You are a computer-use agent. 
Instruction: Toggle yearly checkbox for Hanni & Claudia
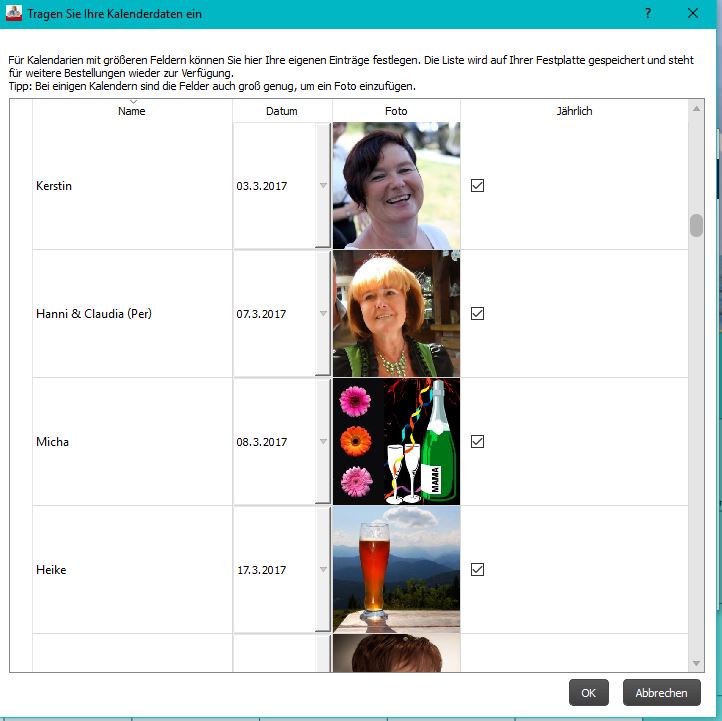(477, 314)
